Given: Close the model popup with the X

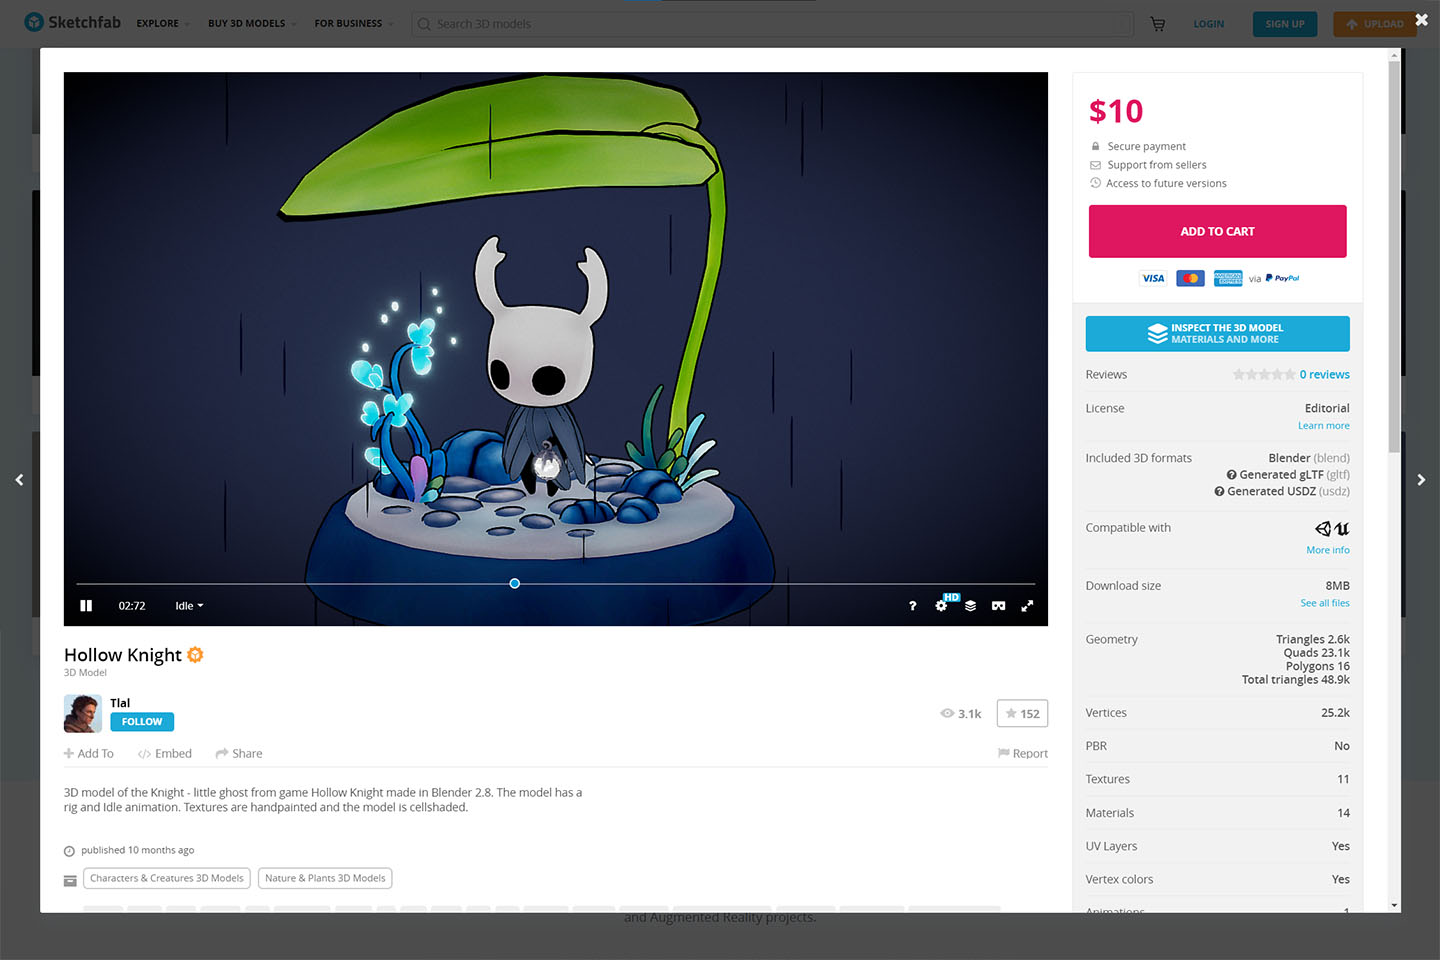Looking at the screenshot, I should pyautogui.click(x=1421, y=19).
